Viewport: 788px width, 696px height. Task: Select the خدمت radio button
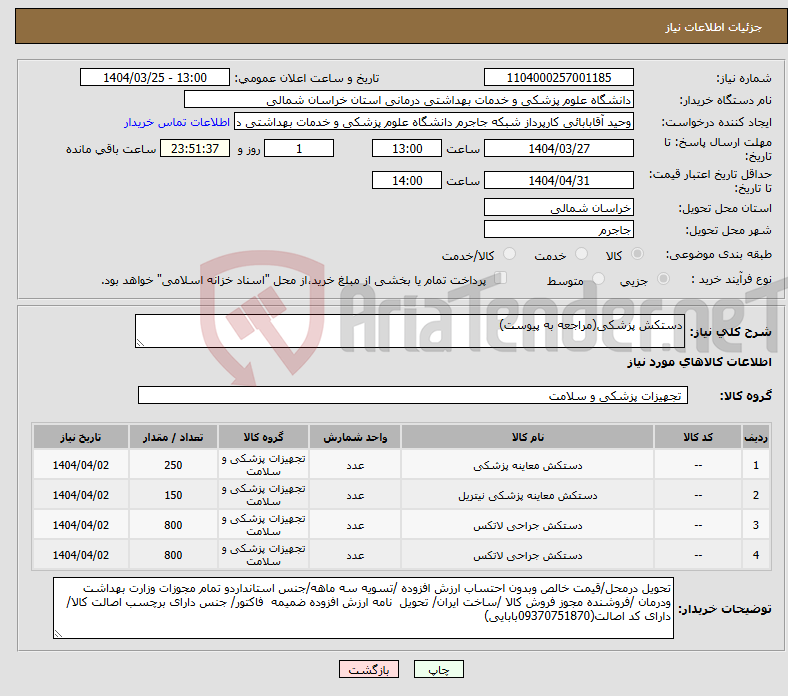(x=581, y=254)
